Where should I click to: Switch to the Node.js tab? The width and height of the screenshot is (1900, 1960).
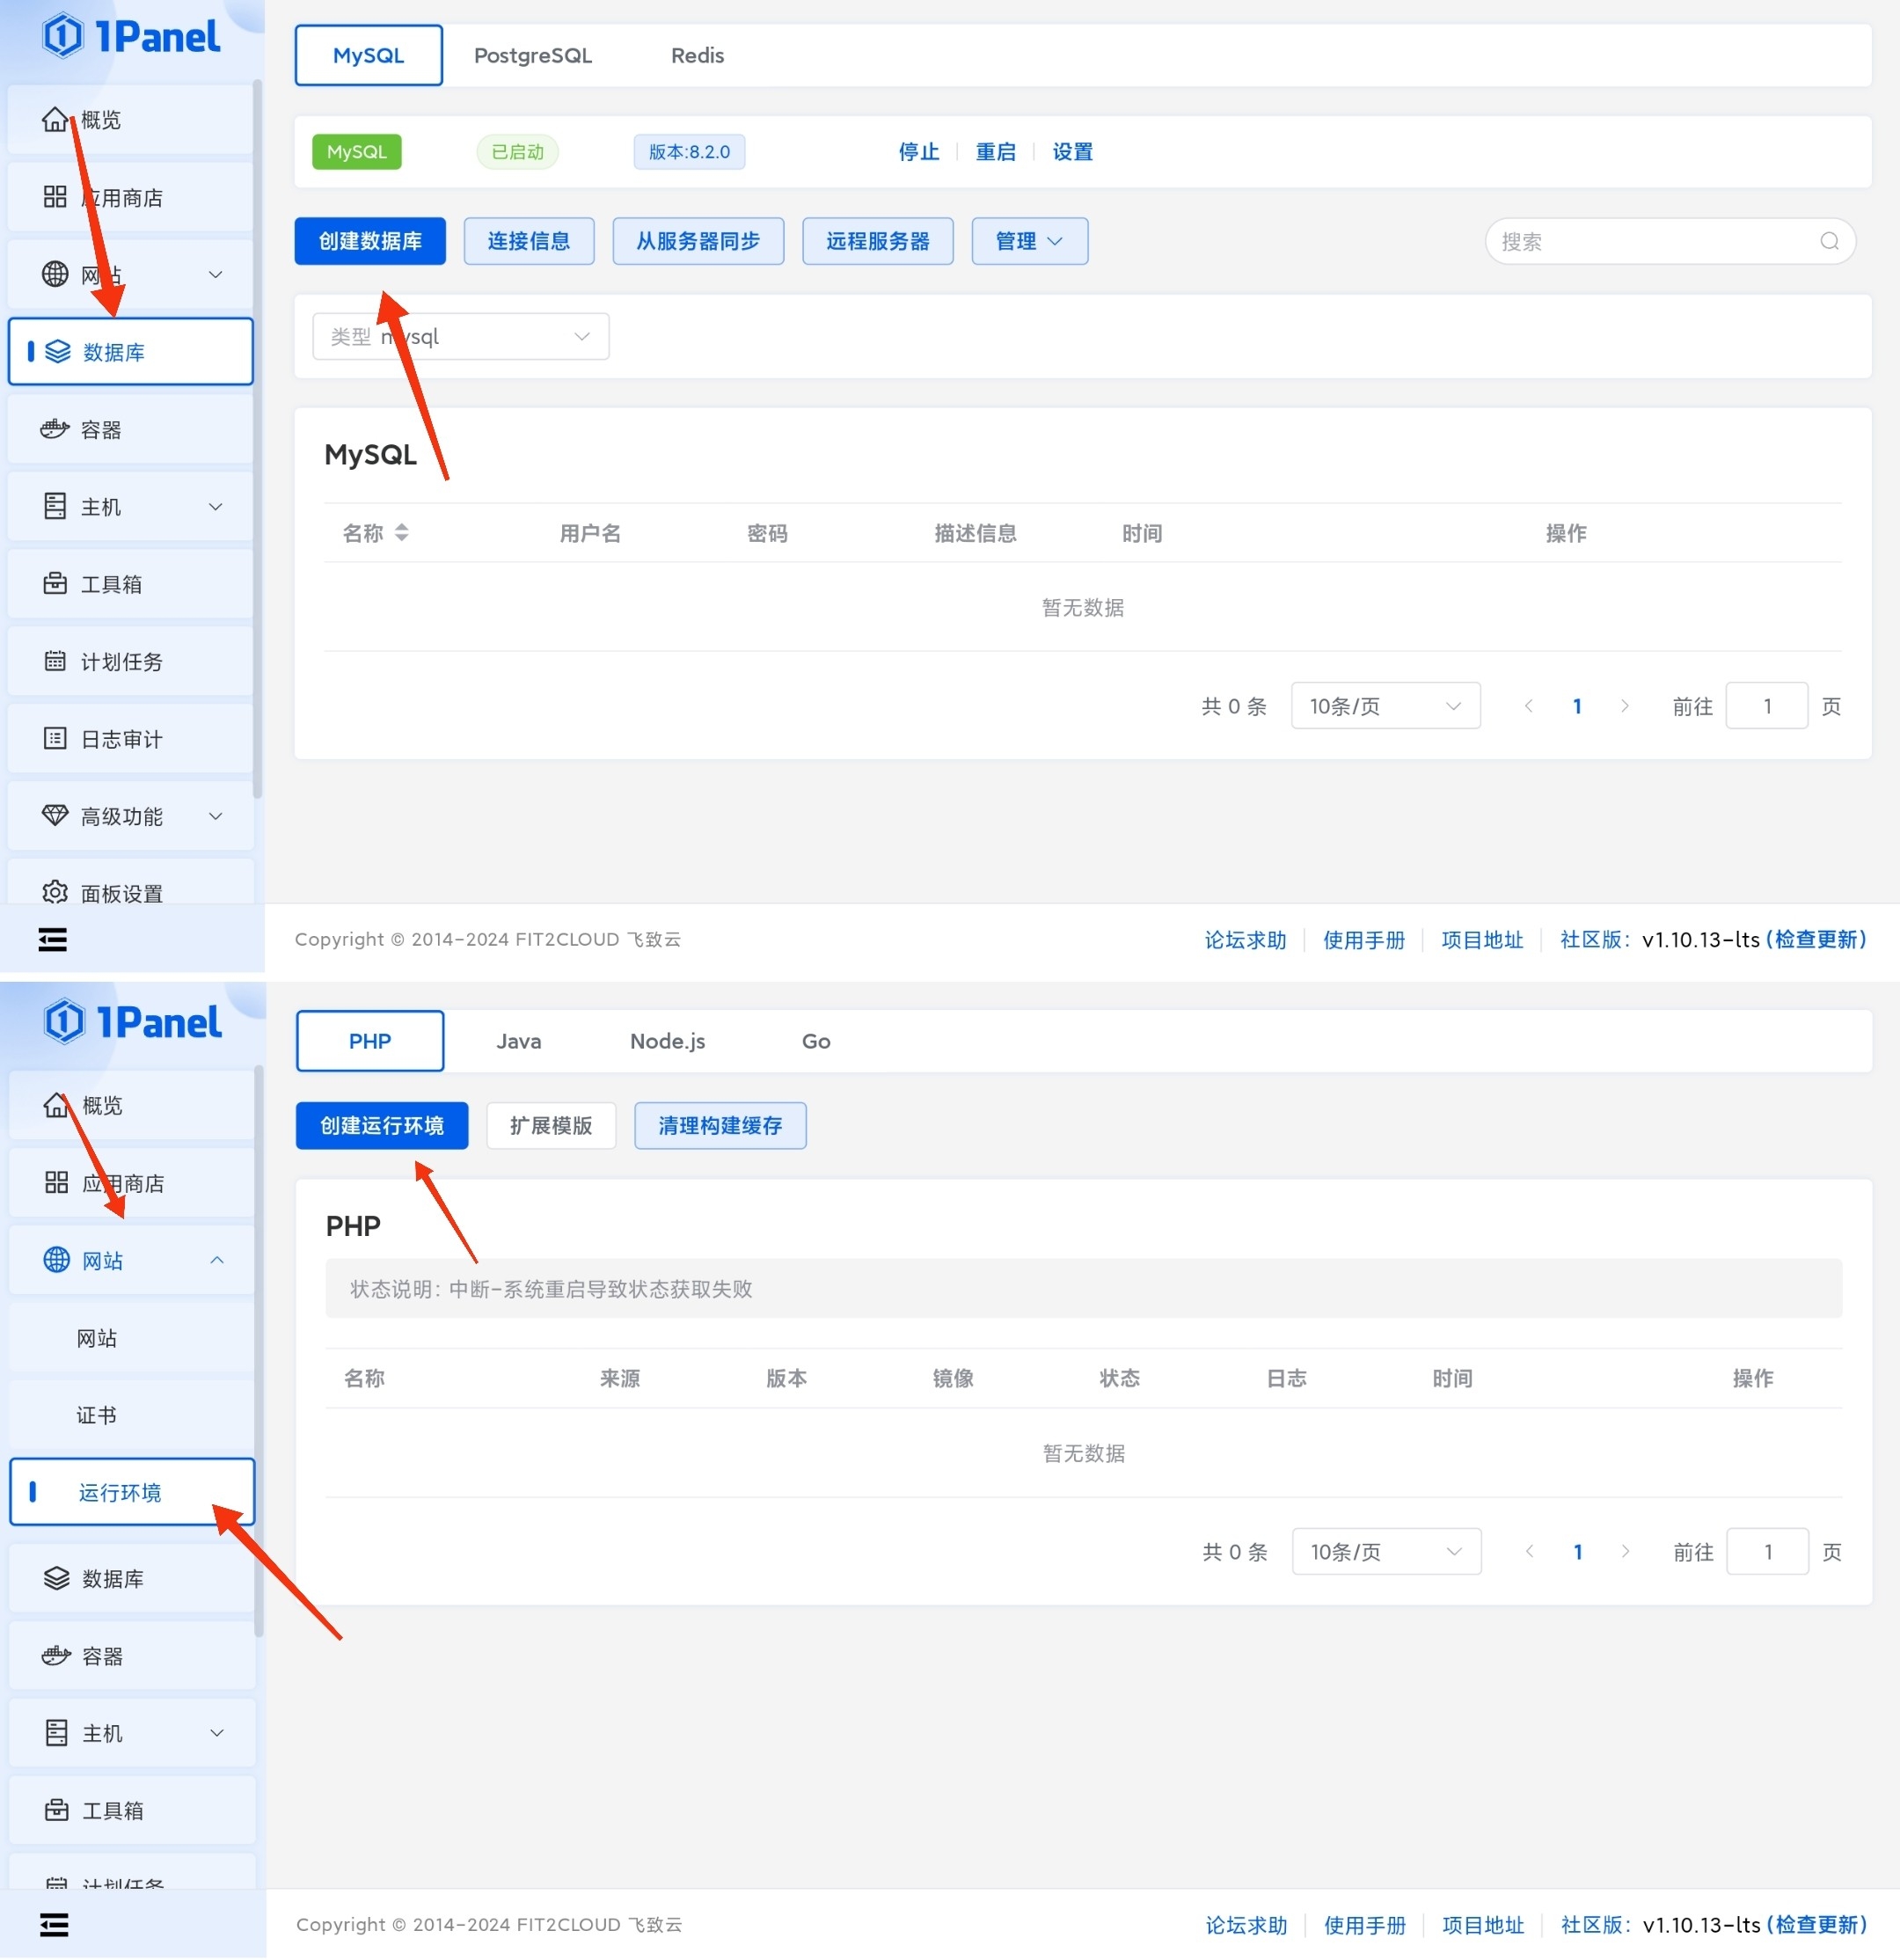coord(667,1041)
